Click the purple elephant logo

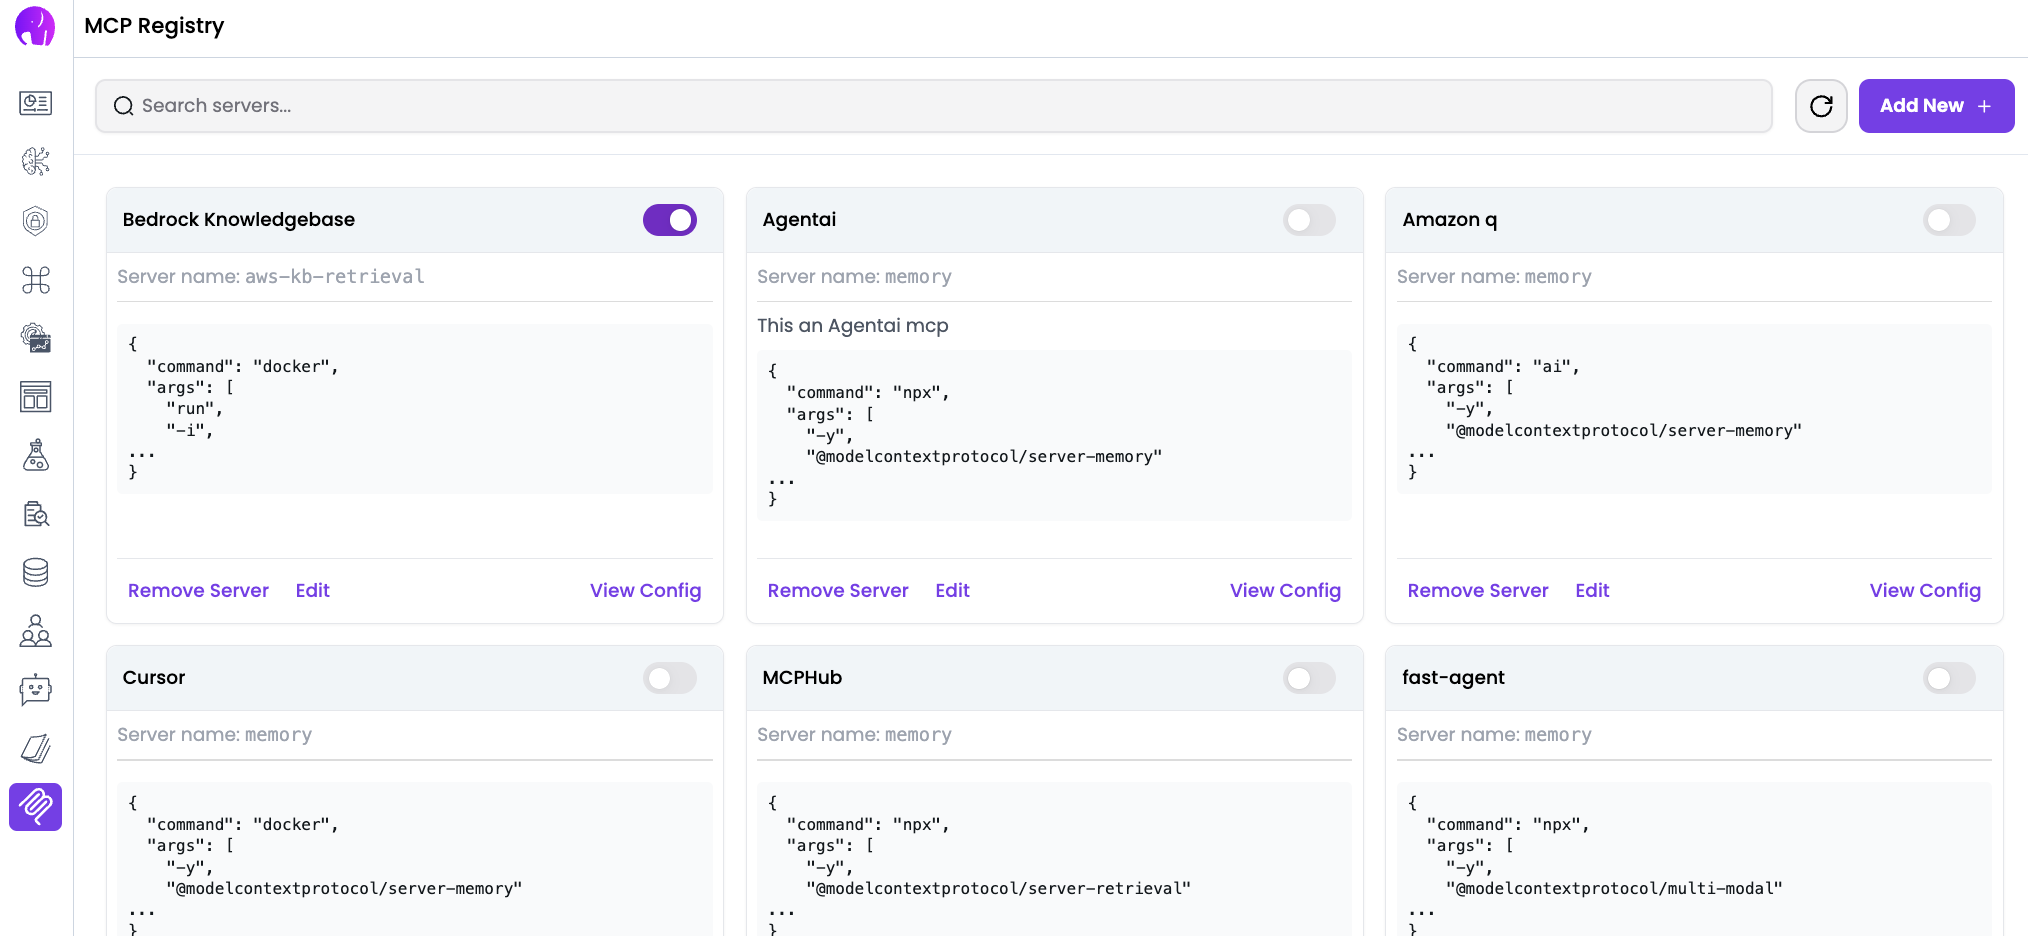(x=35, y=27)
